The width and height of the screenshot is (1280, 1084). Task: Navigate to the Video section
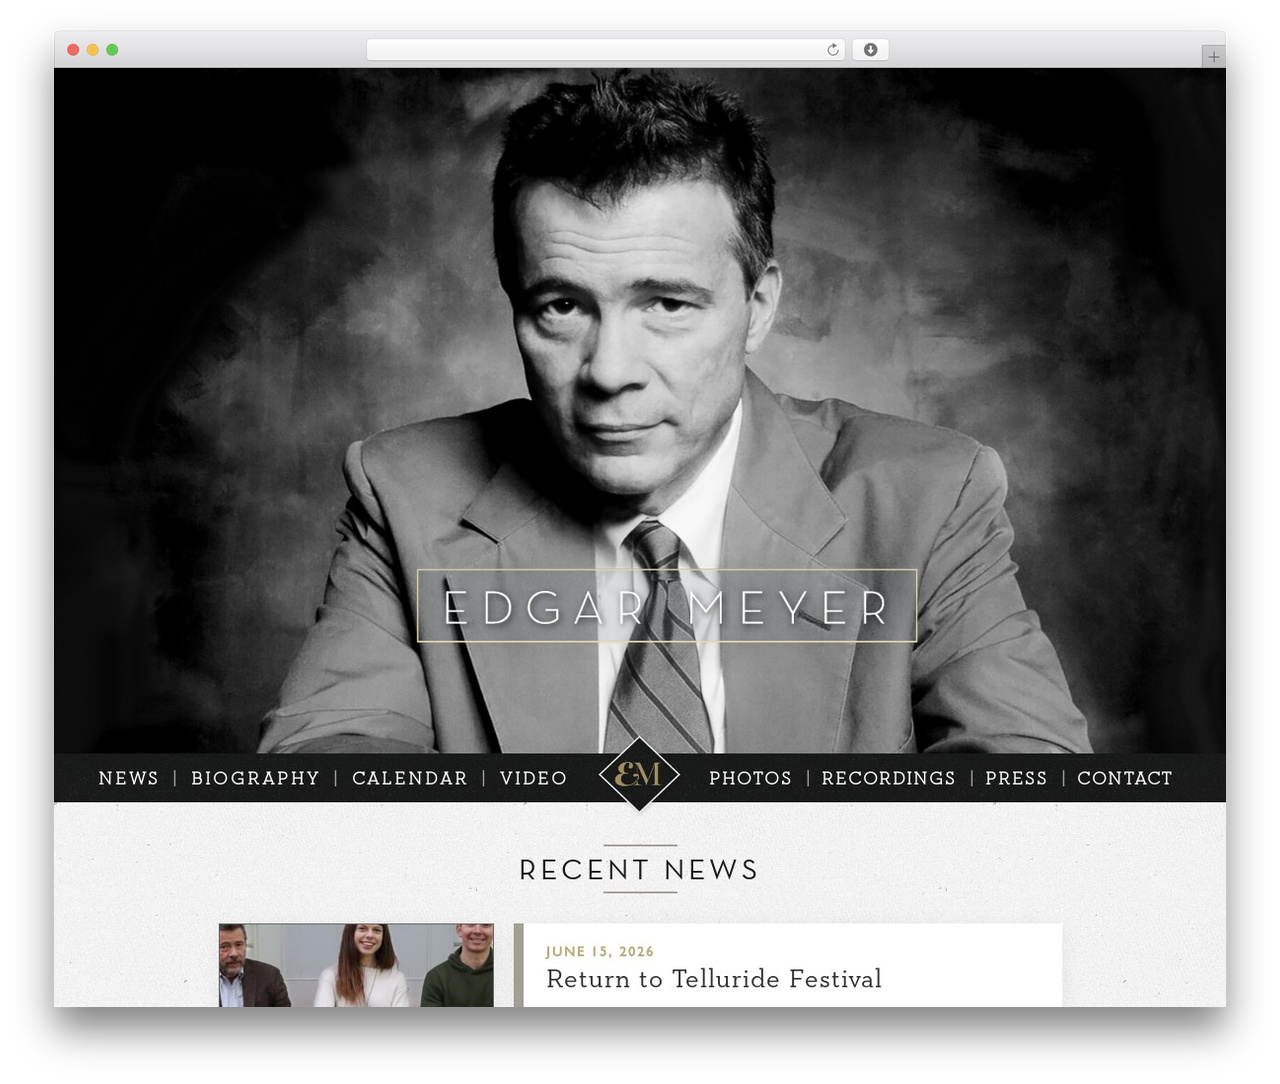pos(533,778)
